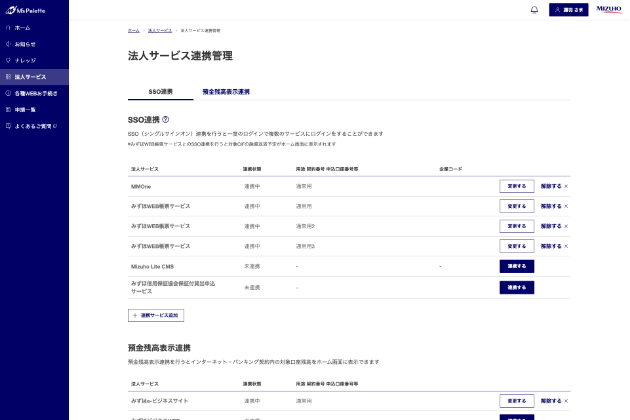
Task: Go to ホーム via the house icon
Action: point(8,28)
